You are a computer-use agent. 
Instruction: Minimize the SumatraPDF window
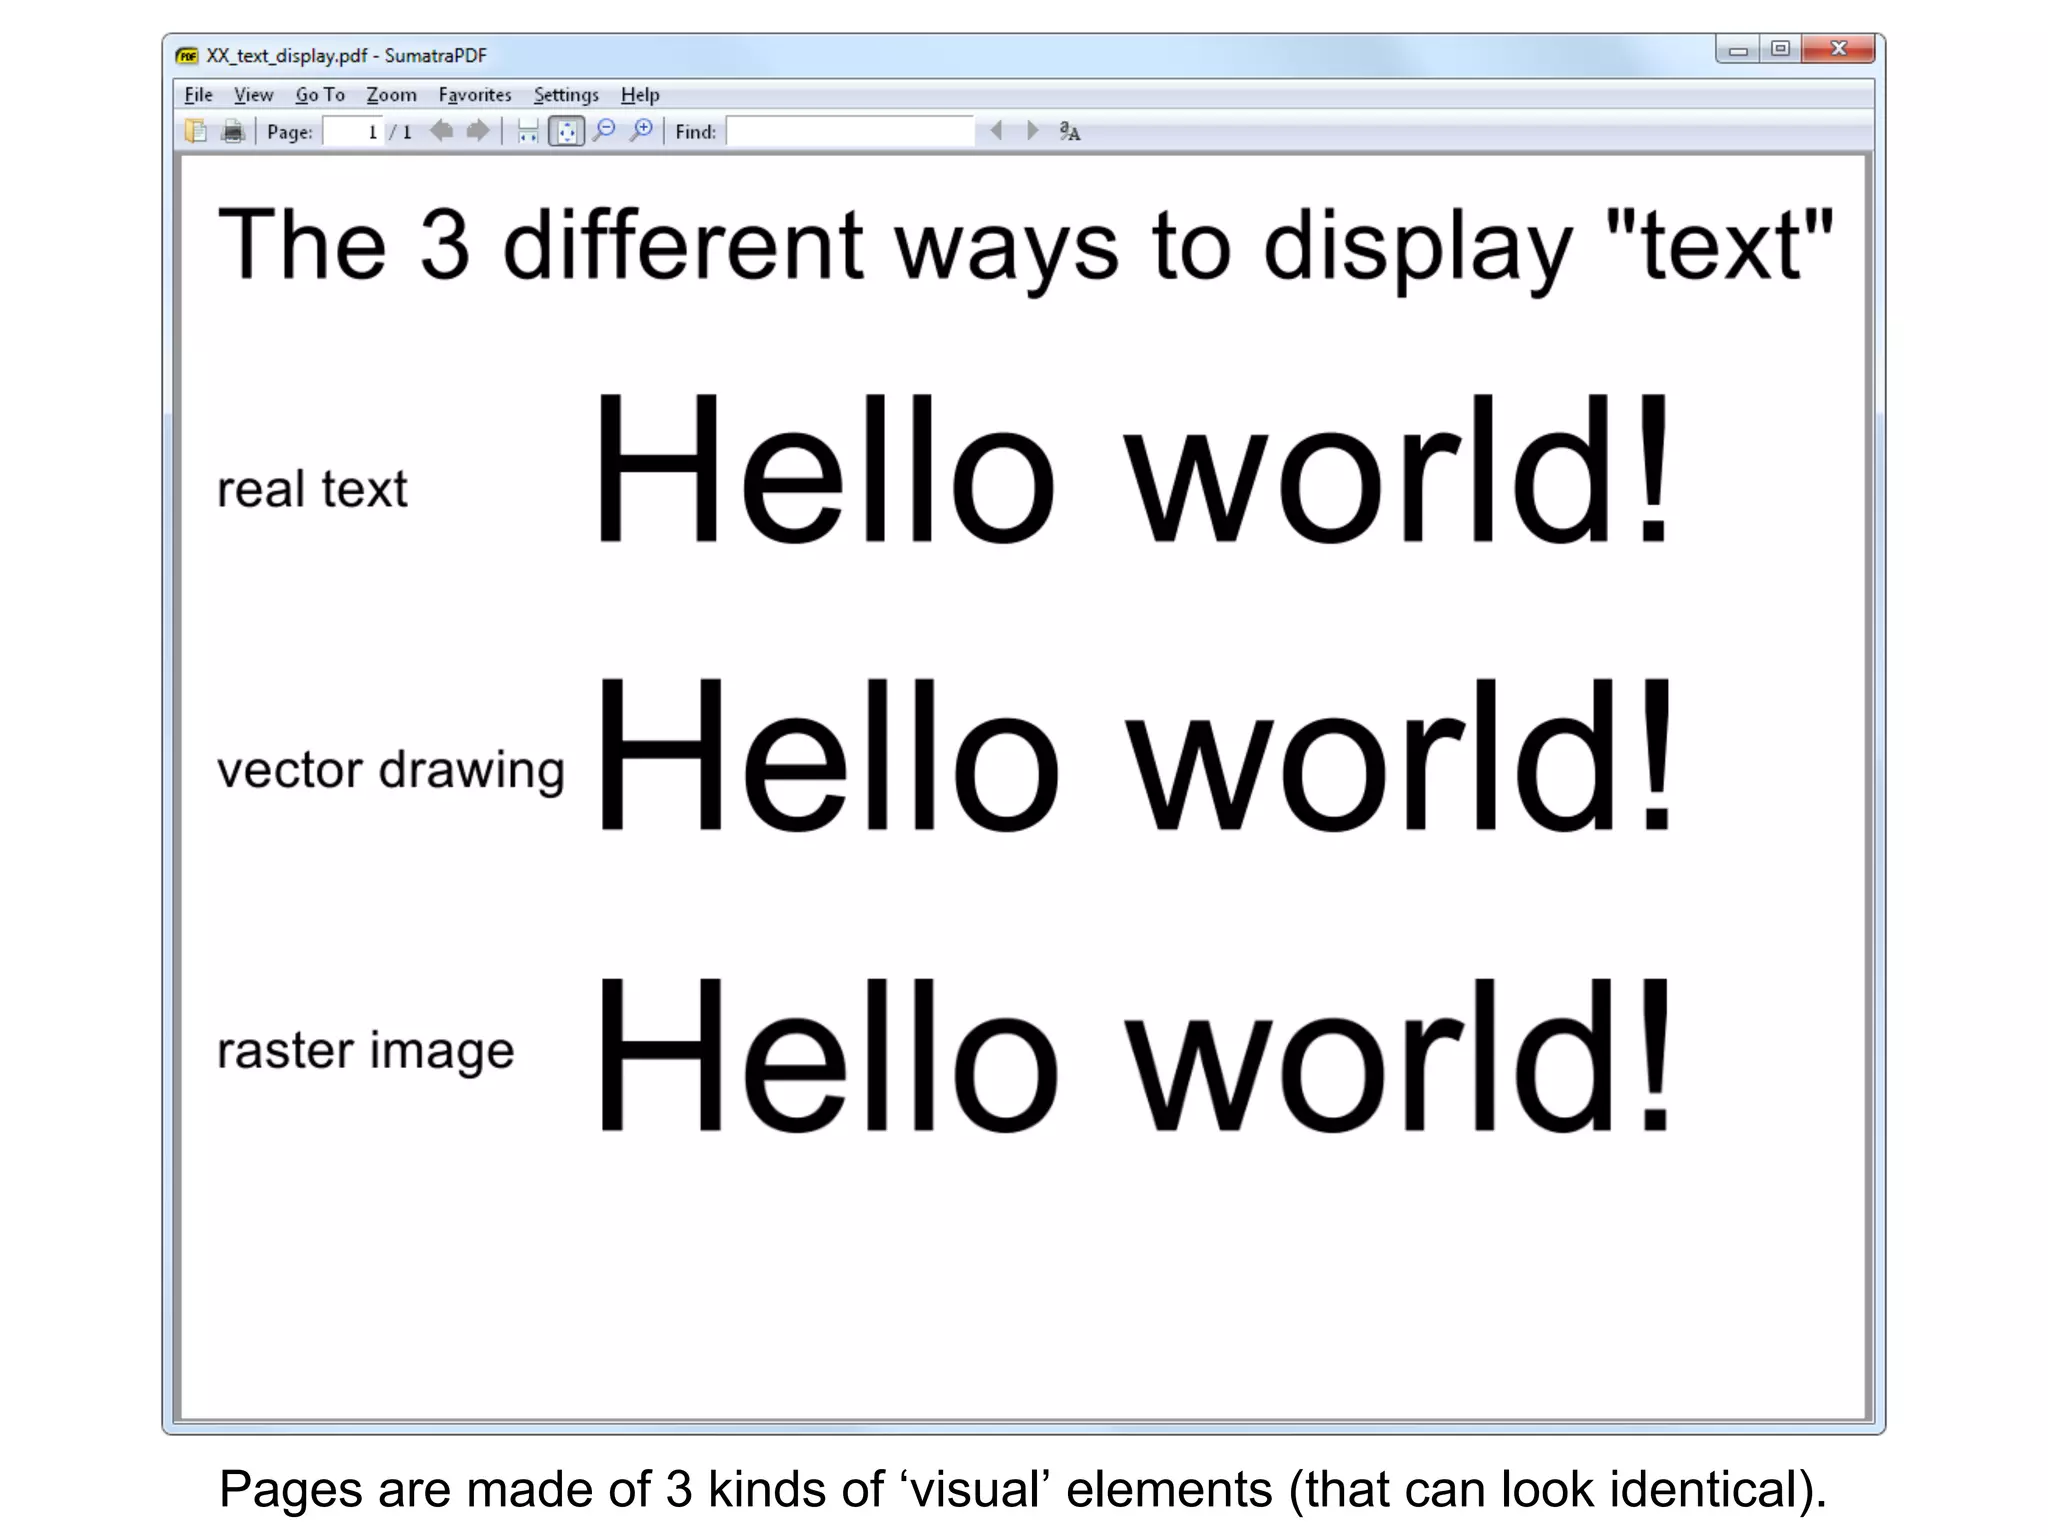1738,49
